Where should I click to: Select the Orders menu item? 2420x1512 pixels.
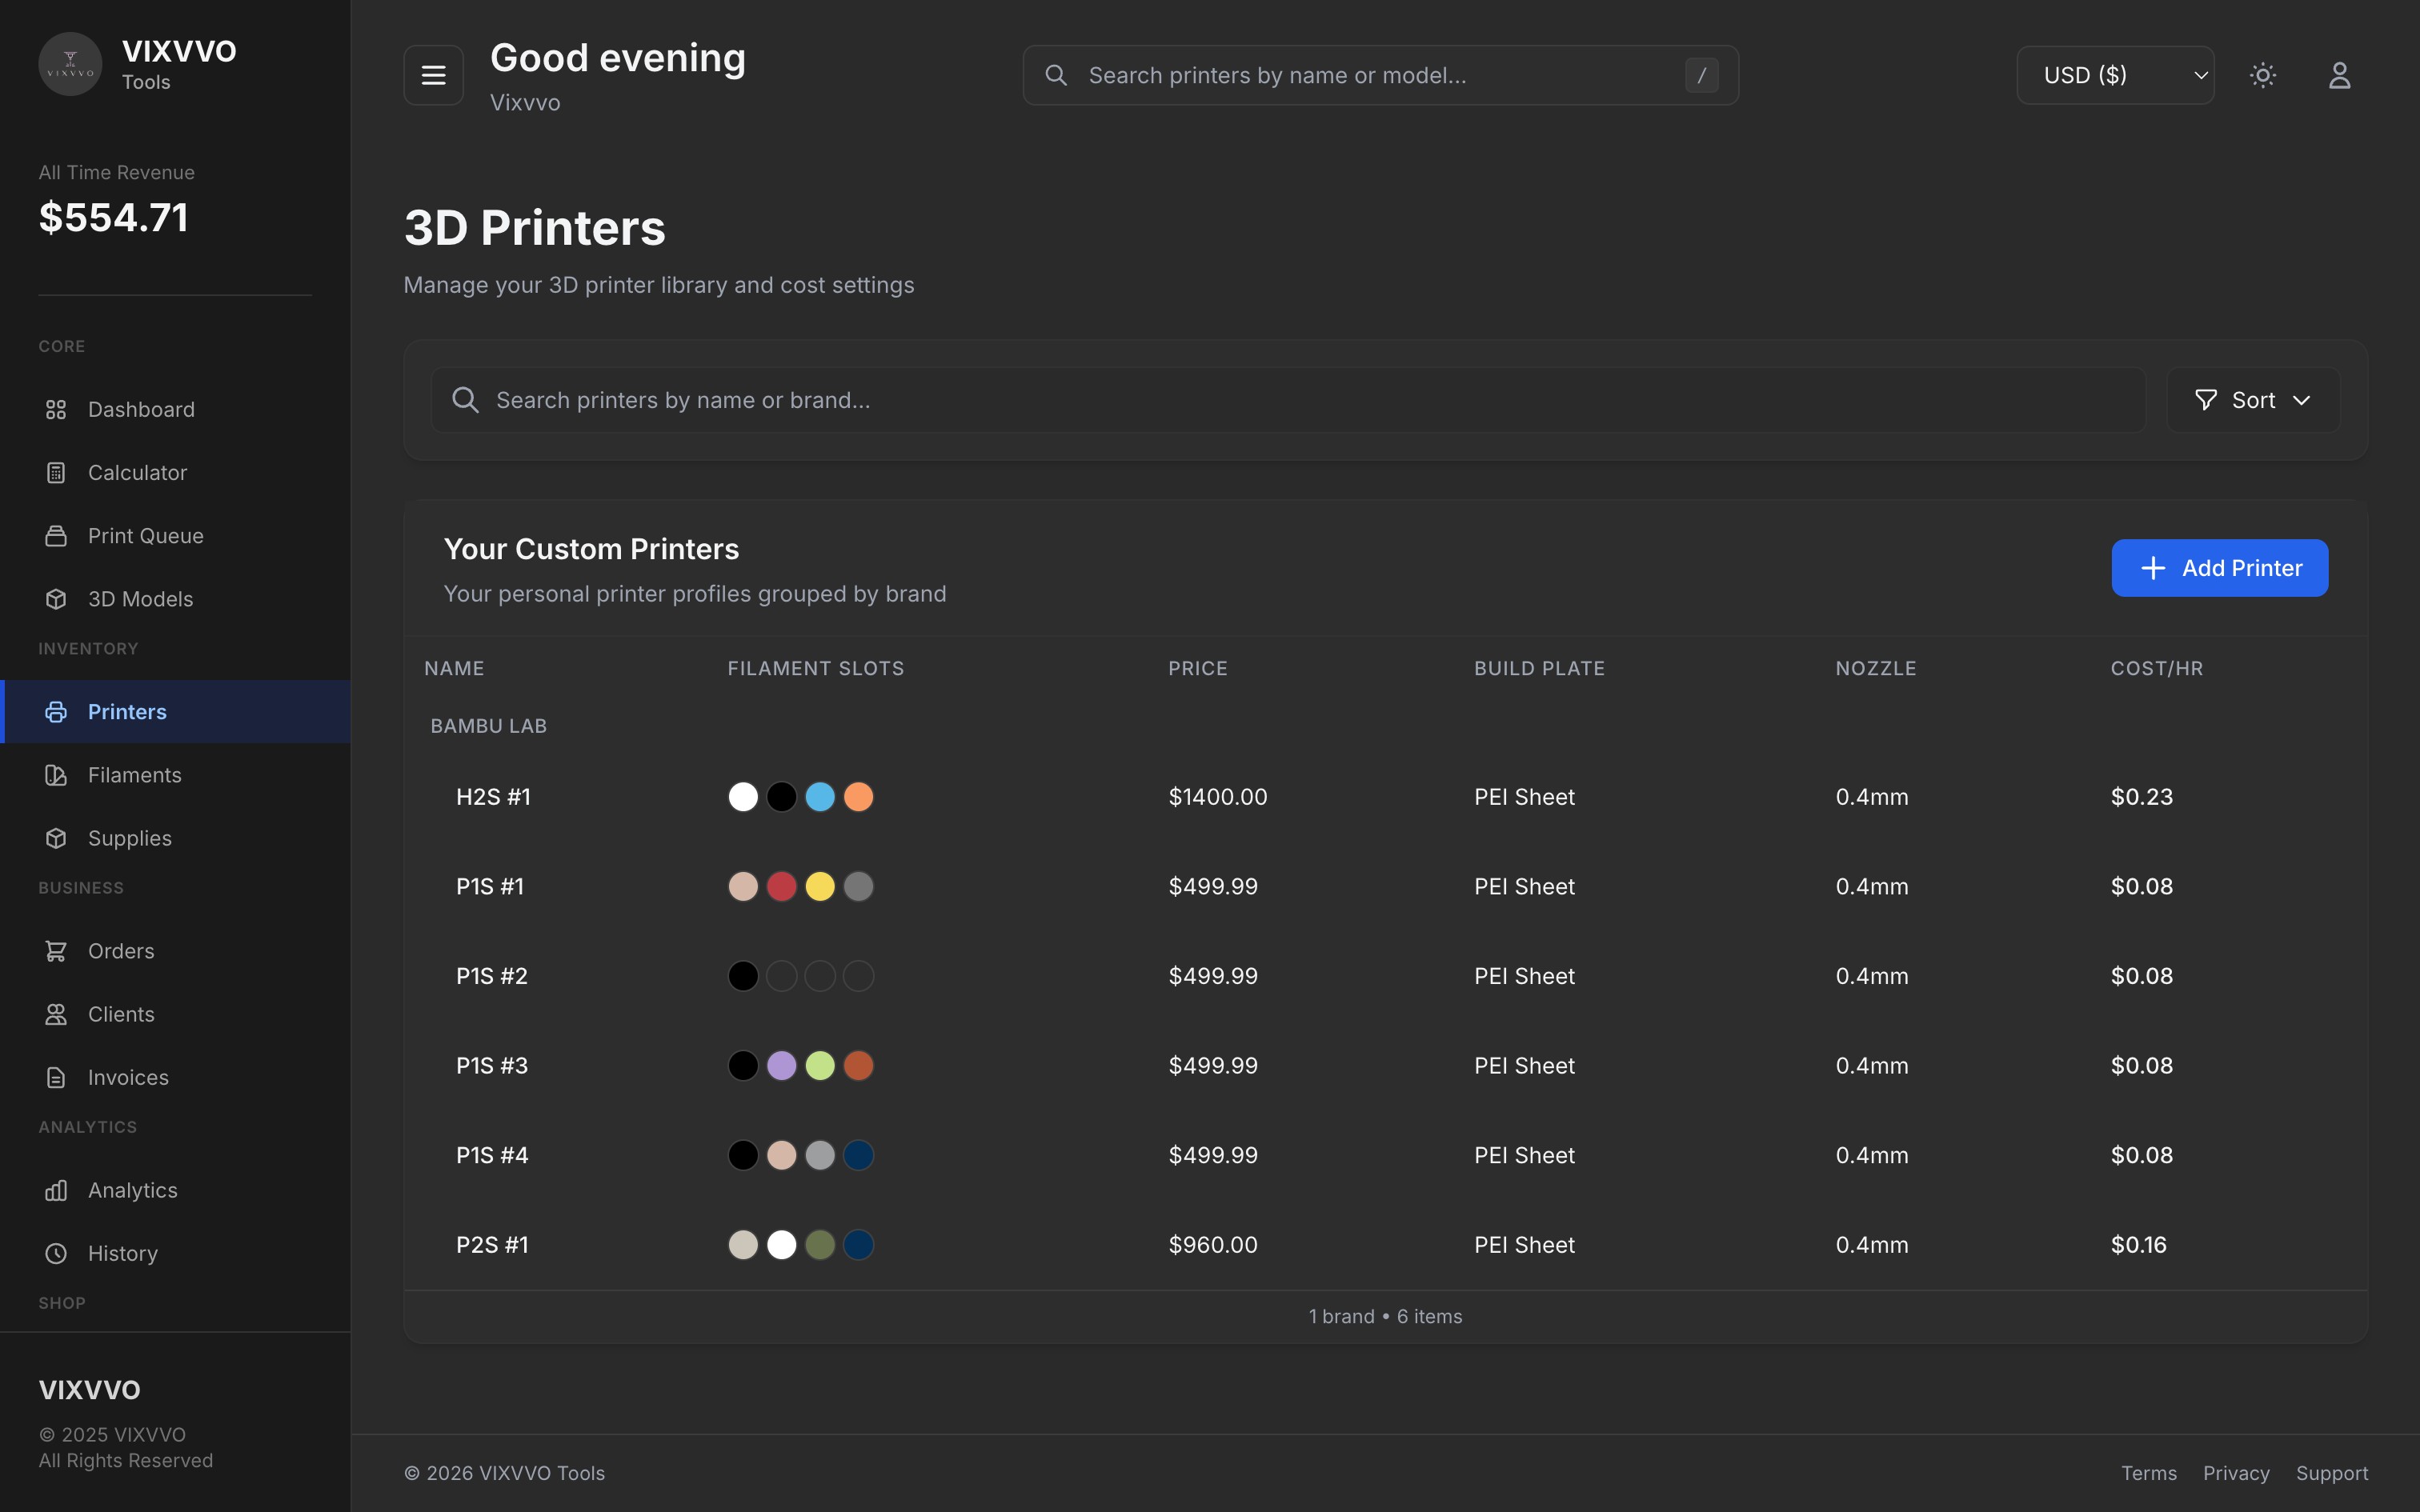point(120,951)
